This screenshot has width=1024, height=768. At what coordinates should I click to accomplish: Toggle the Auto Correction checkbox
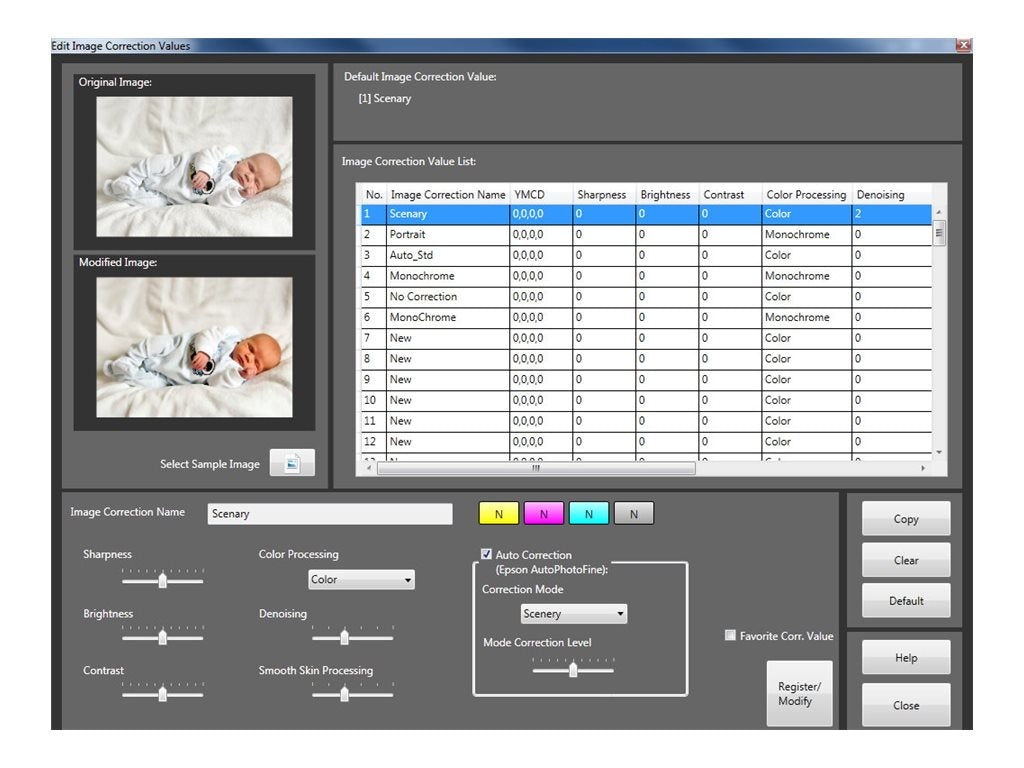point(486,554)
